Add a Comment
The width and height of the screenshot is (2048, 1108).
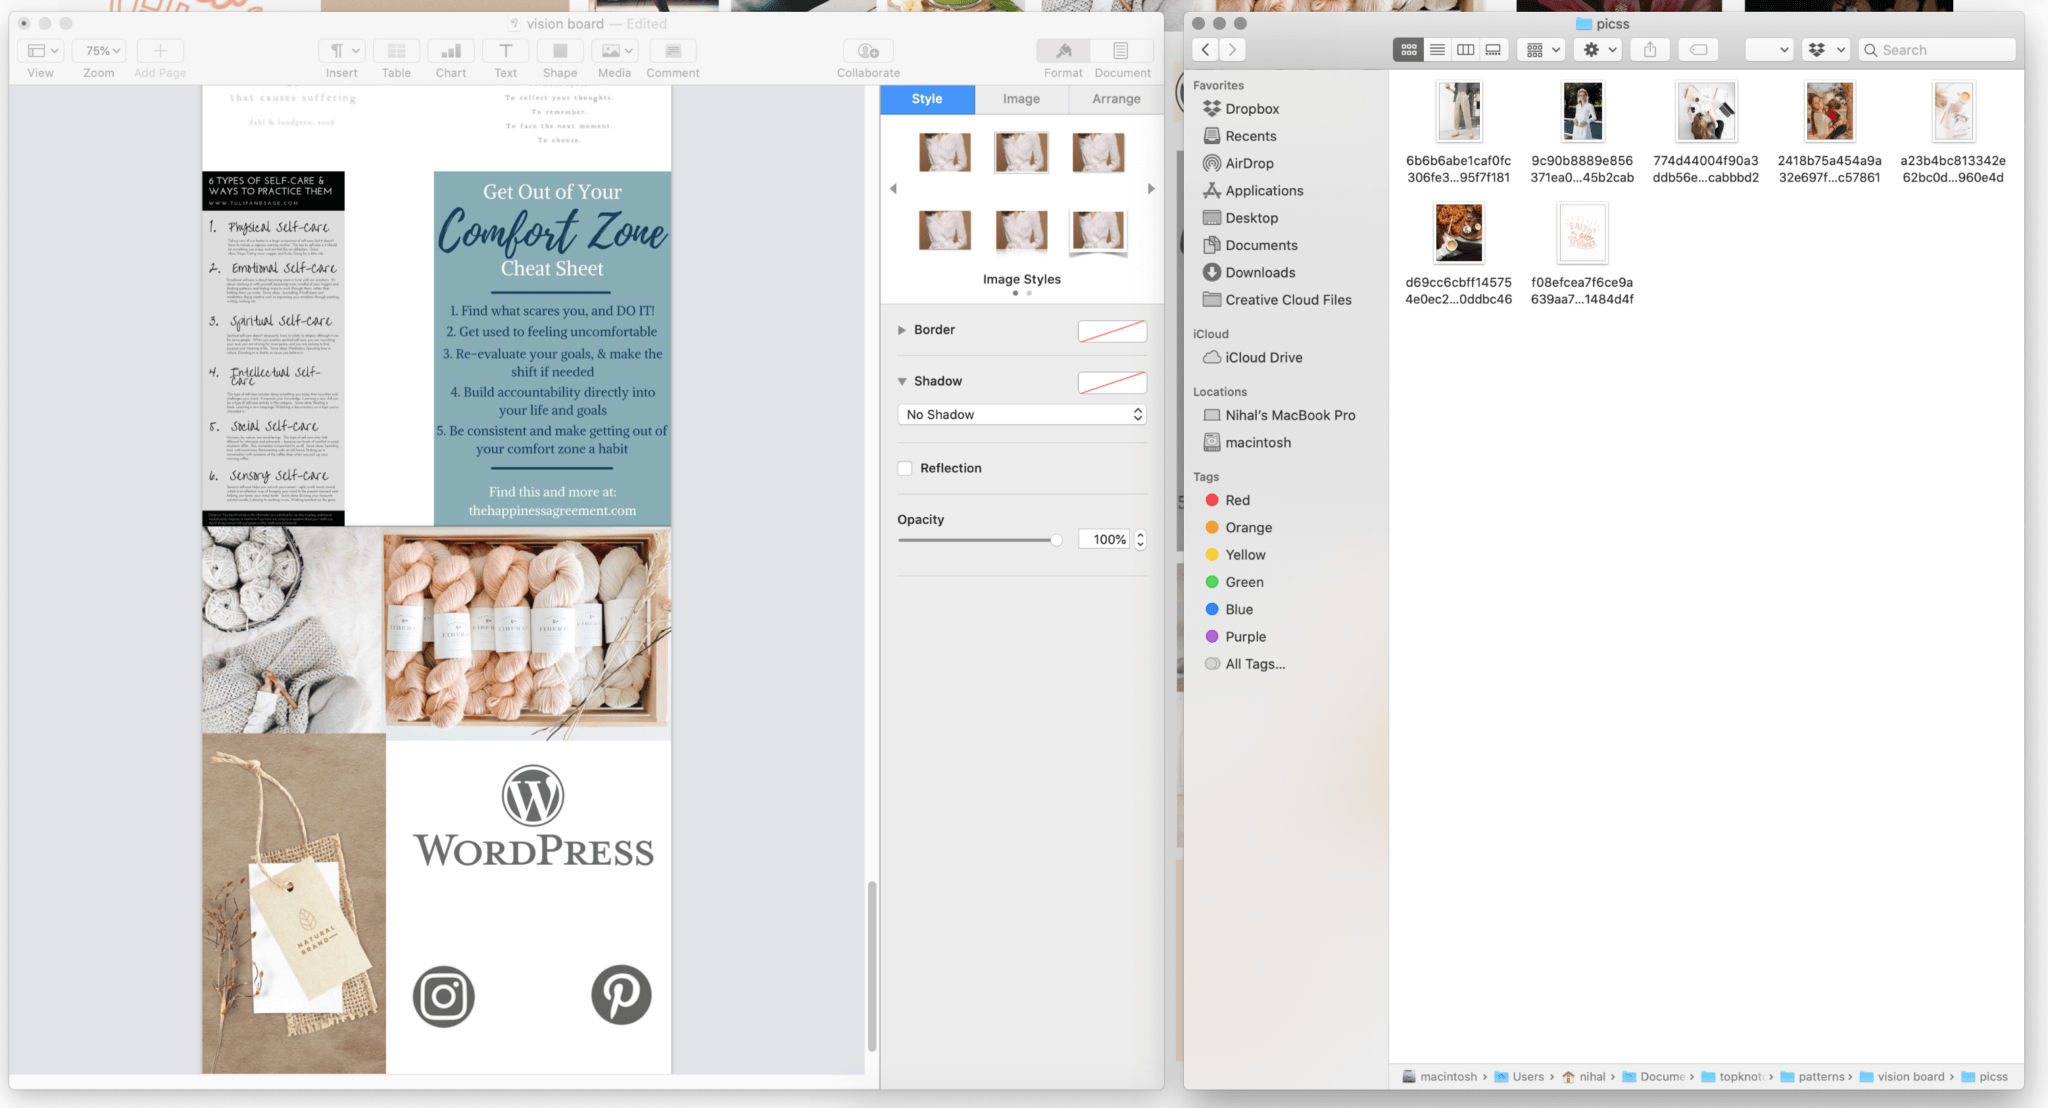672,50
